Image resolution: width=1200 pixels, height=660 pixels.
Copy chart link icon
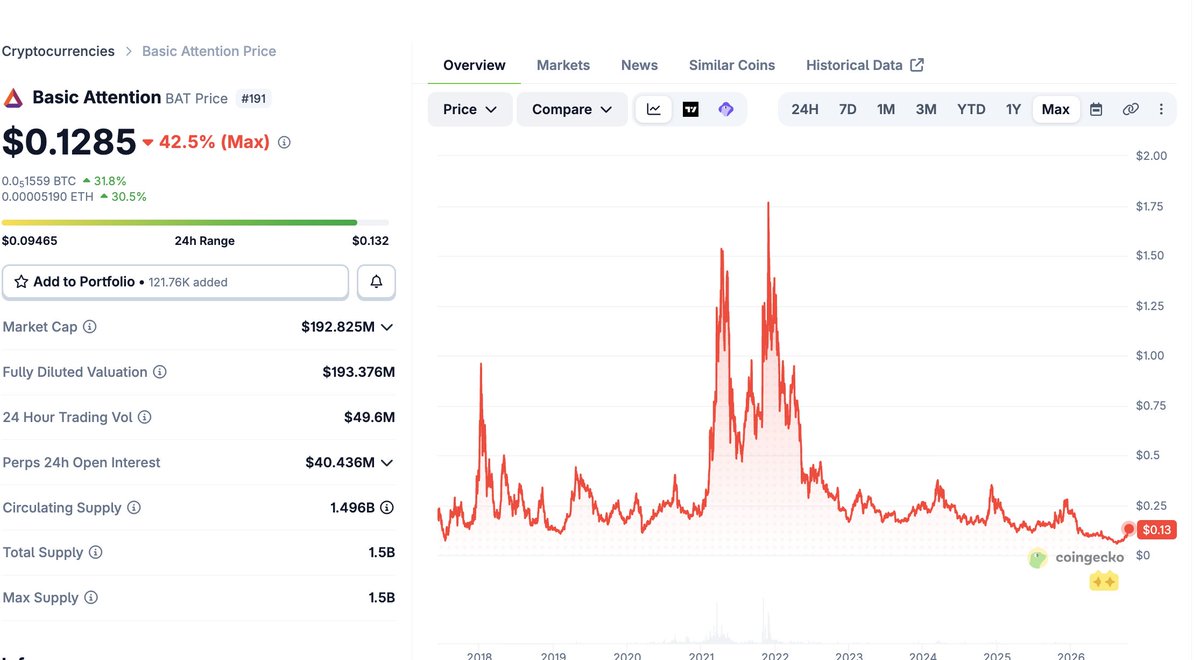[x=1130, y=109]
